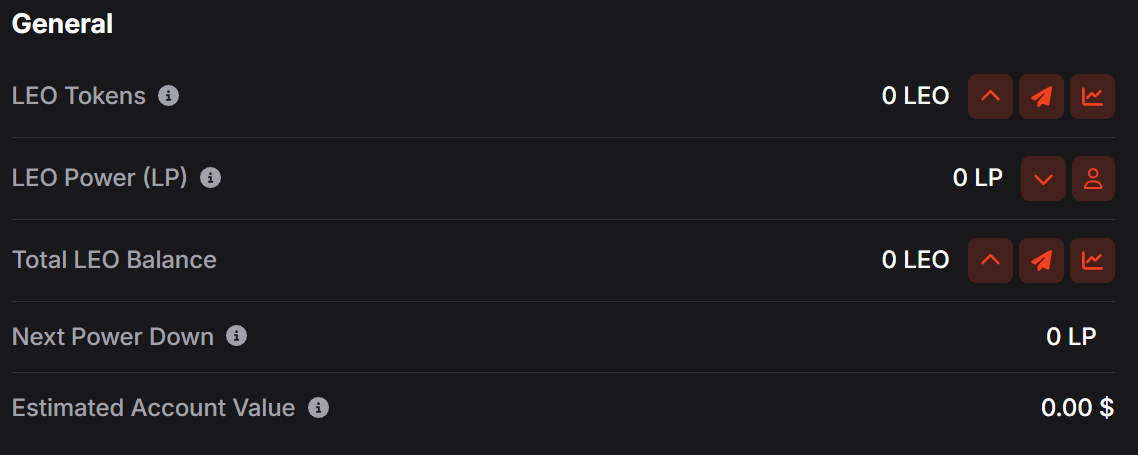Click the up chevron in LEO Tokens row

tap(991, 97)
